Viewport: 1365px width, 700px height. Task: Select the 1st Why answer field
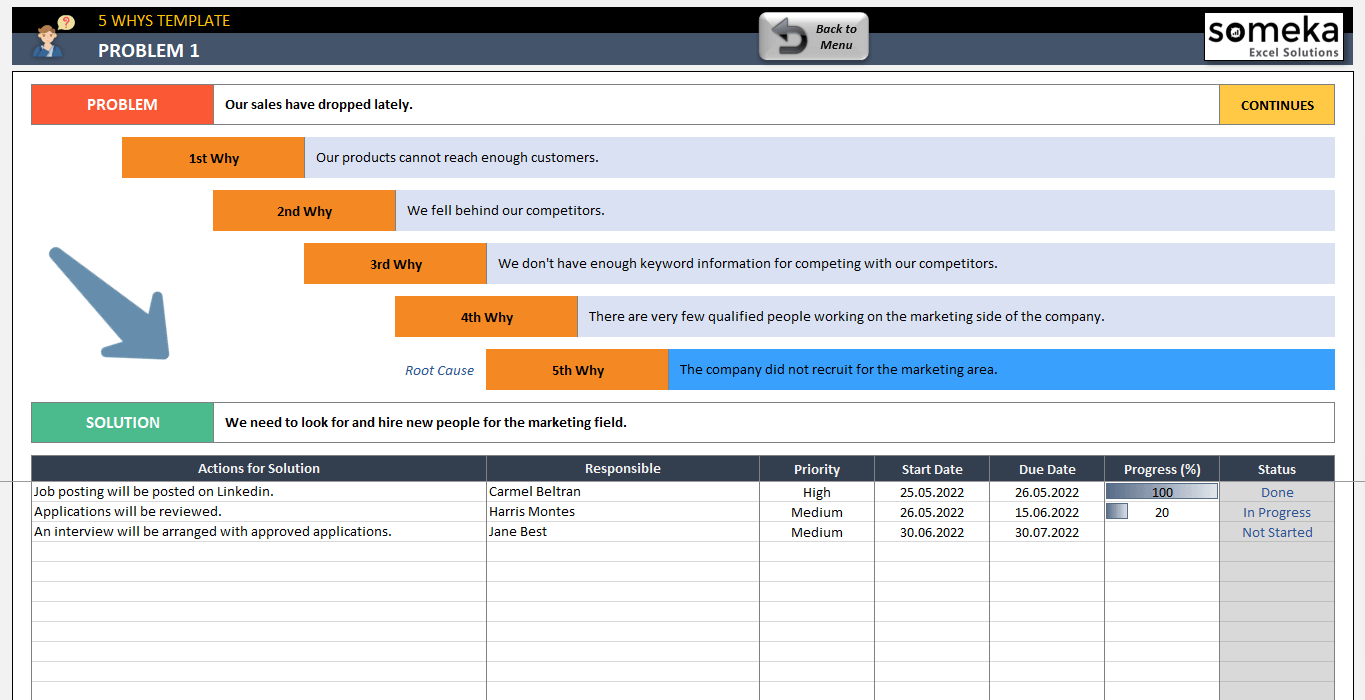coord(819,158)
